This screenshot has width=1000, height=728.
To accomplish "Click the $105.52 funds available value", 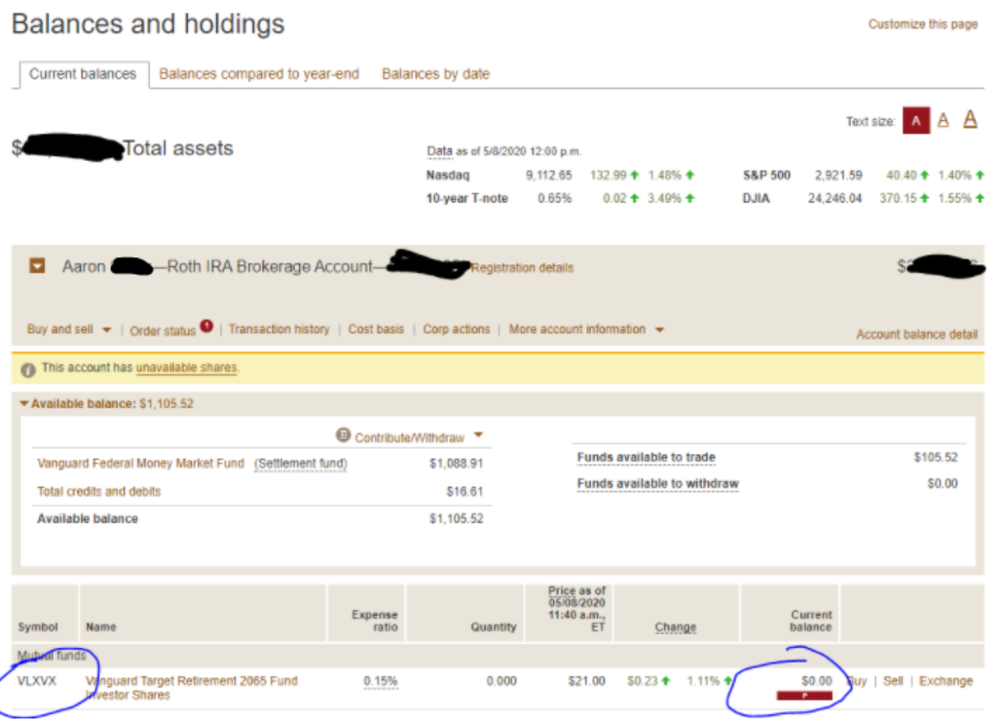I will click(936, 457).
